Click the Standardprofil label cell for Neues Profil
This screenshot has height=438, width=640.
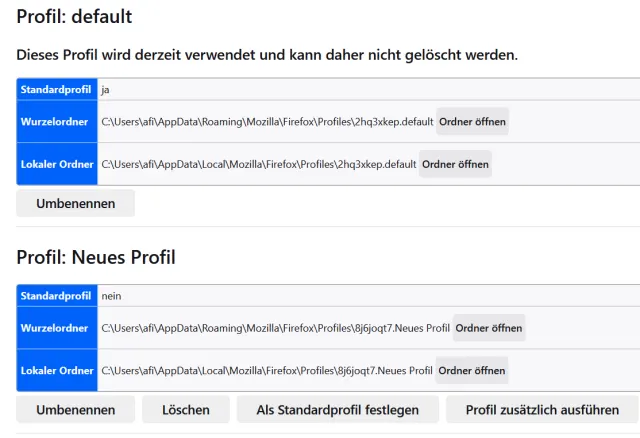point(57,296)
